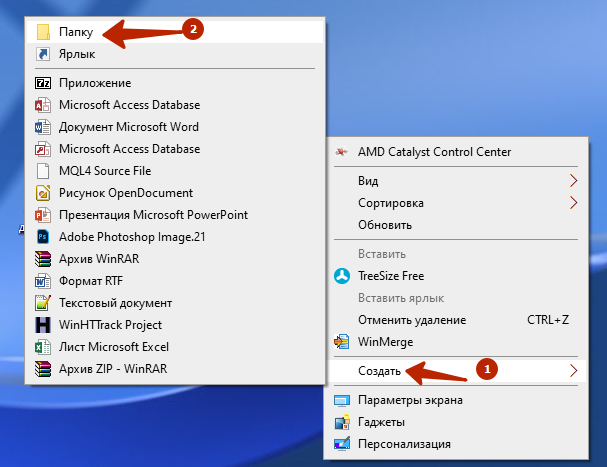The height and width of the screenshot is (467, 607).
Task: Open AMD Catalyst Control Center
Action: pyautogui.click(x=456, y=152)
